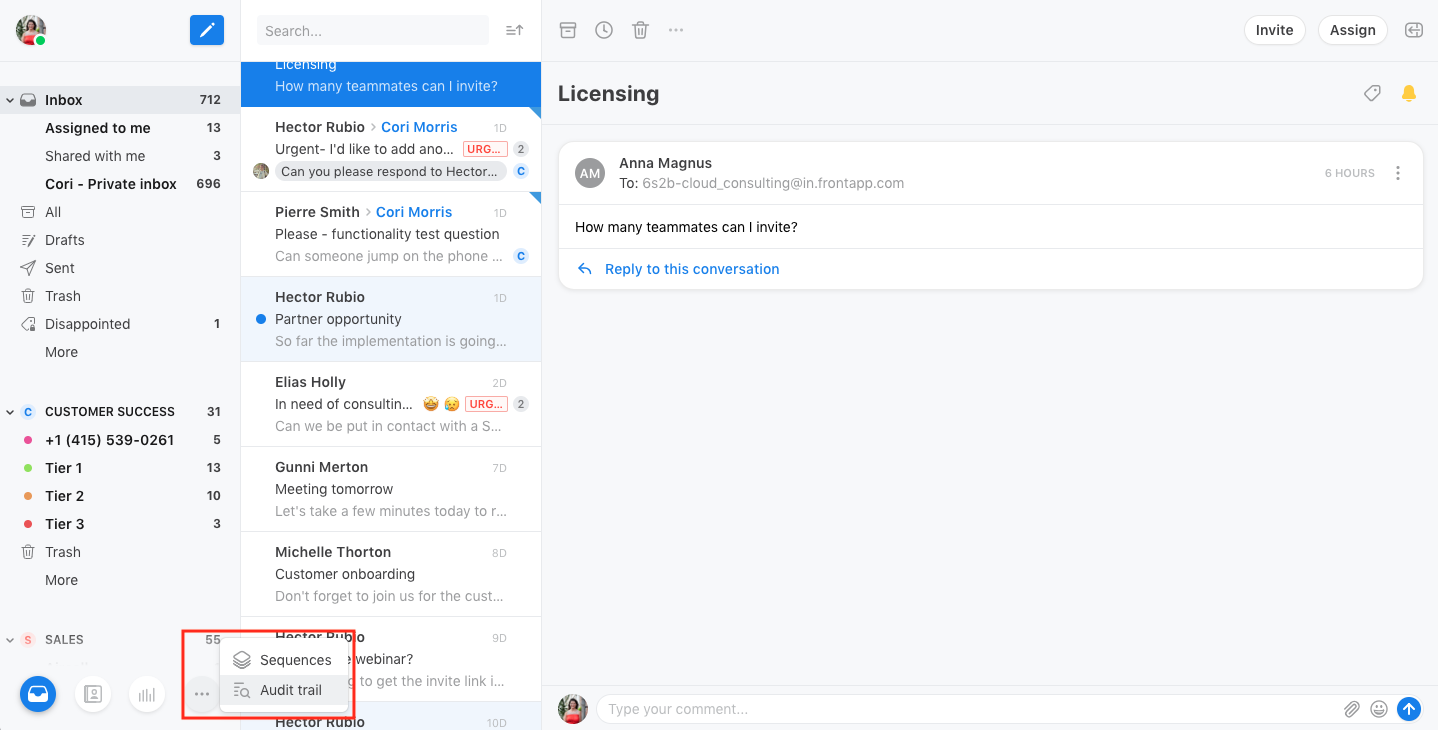
Task: Open the analytics icon in the bottom bar
Action: tap(147, 694)
